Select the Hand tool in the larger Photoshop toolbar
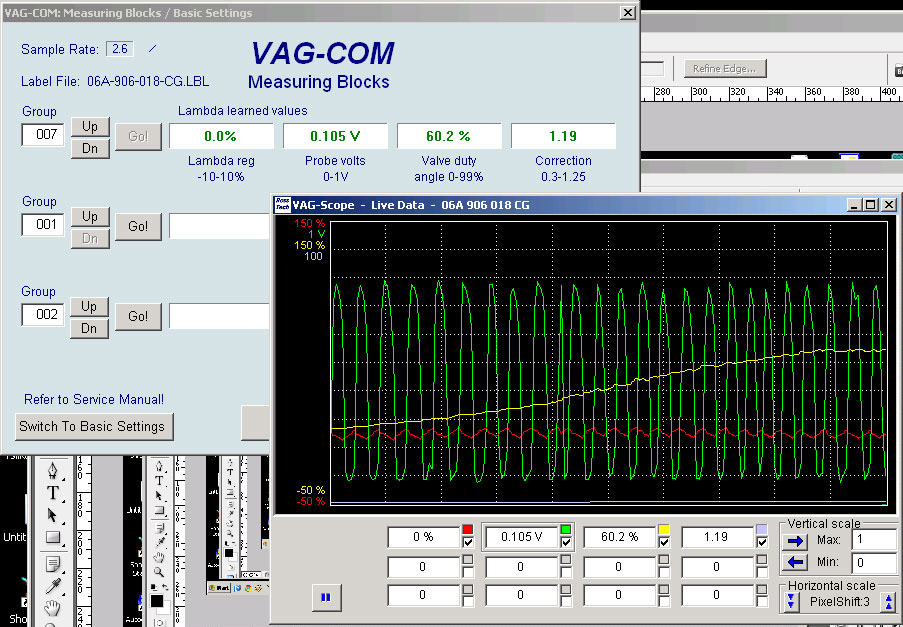Screen dimensions: 903x627 pos(52,607)
